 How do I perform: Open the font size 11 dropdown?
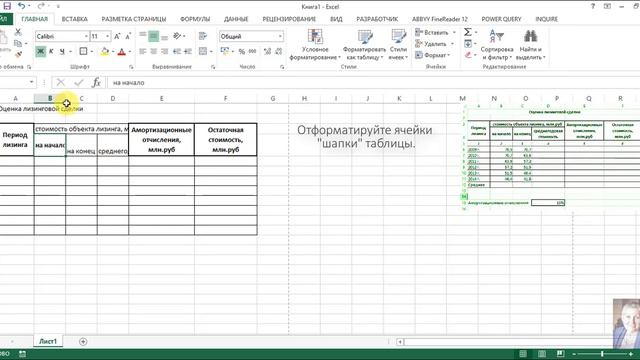click(107, 36)
